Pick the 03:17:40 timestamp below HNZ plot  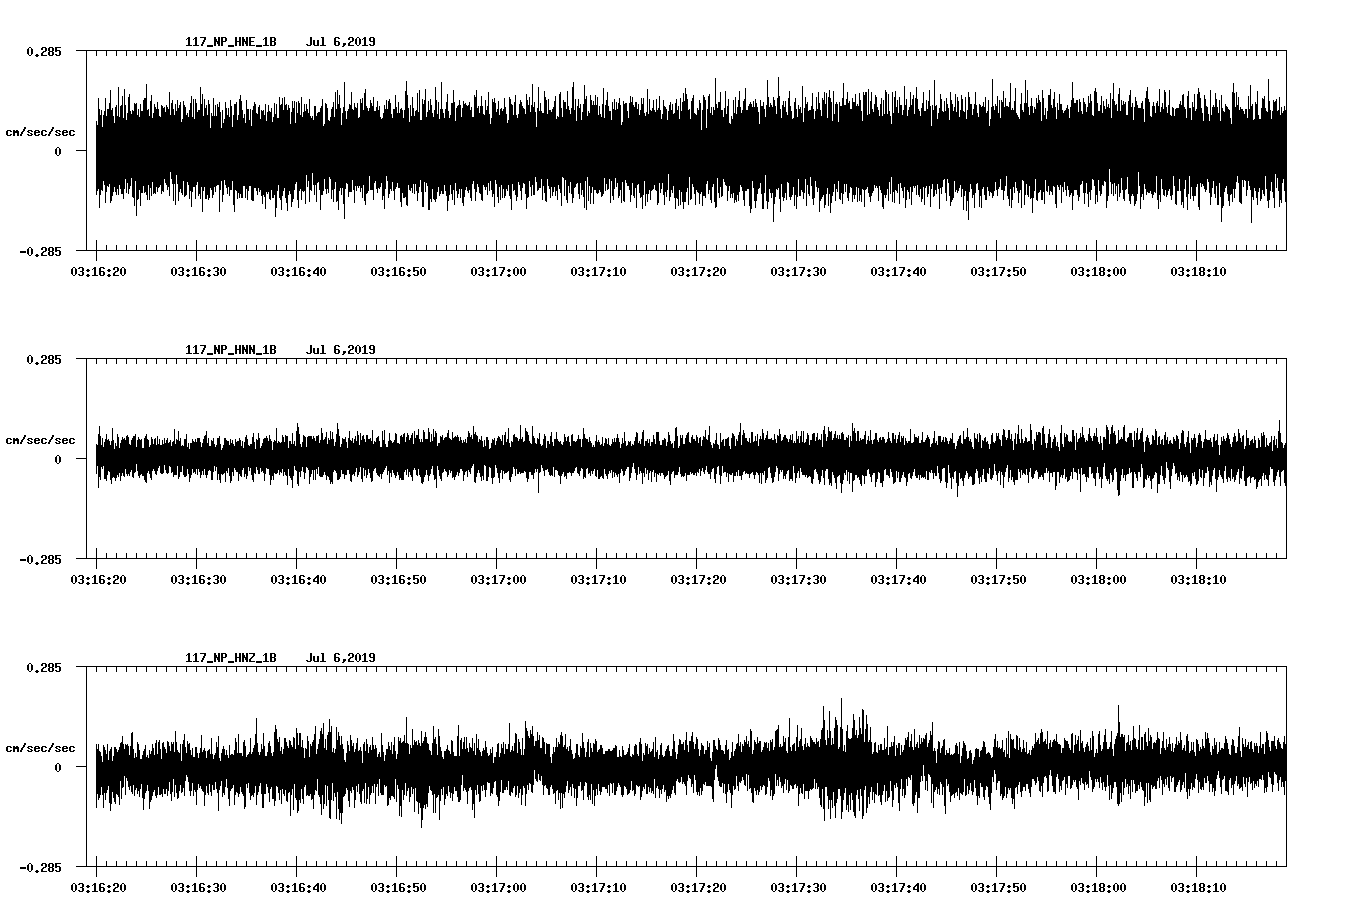898,887
